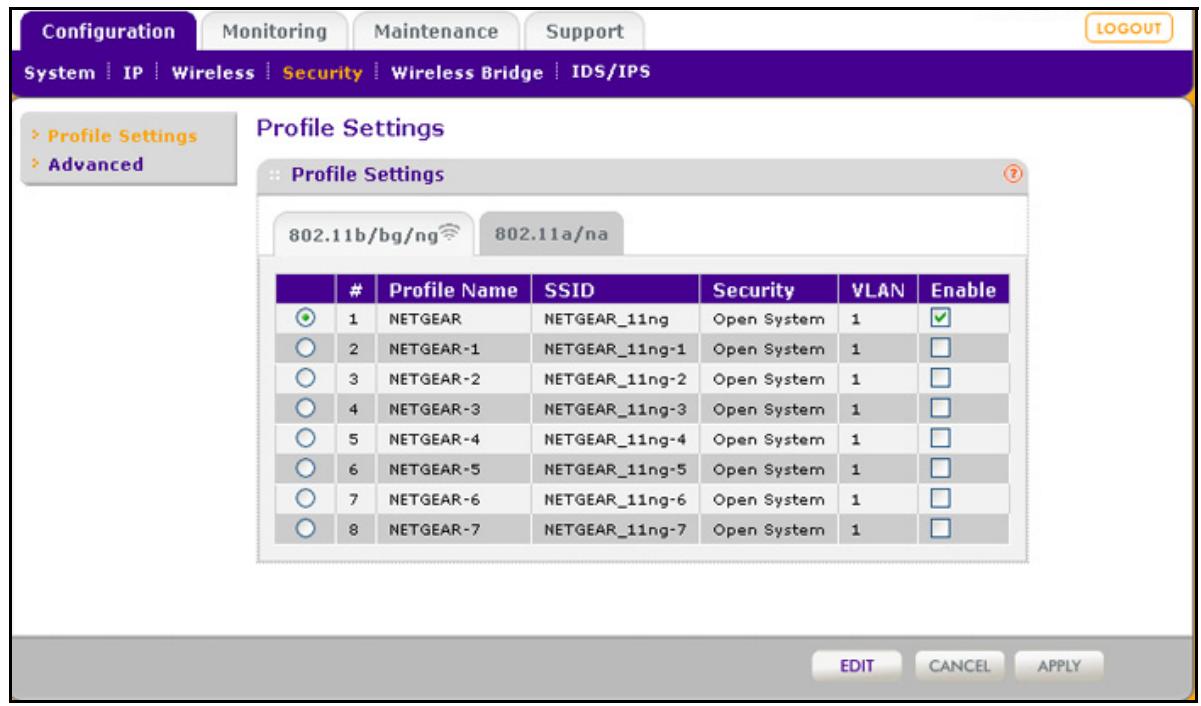Click the NETGEAR-2 profile name cell
Screen dimensions: 1201x706
pyautogui.click(x=452, y=380)
